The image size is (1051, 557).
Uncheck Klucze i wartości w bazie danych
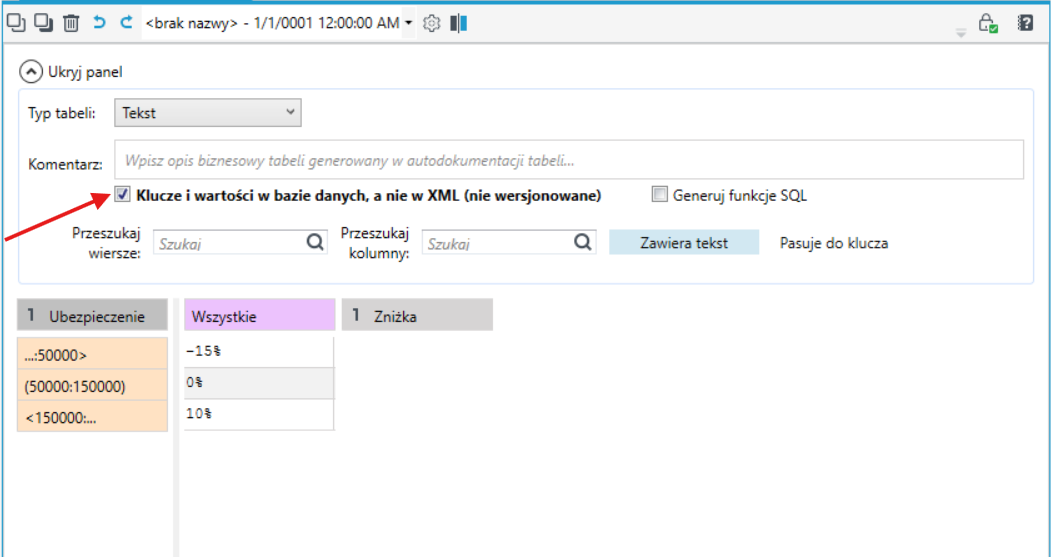(122, 195)
